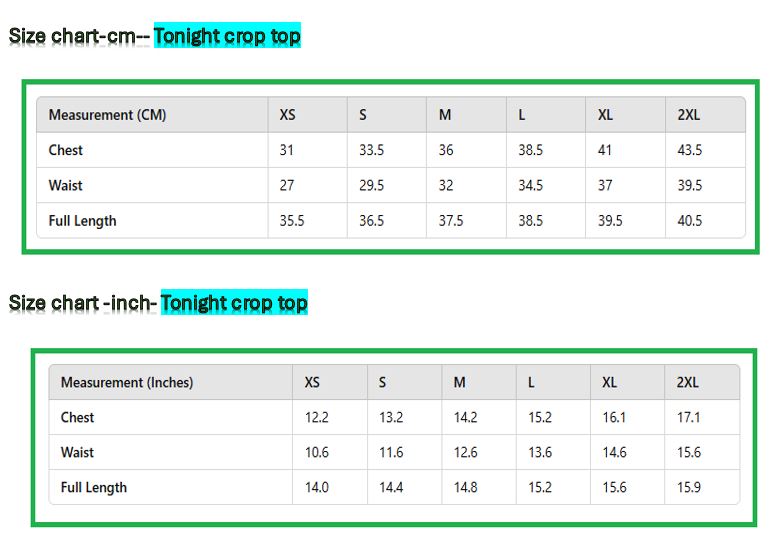Select the 10.6 waist value cell
Image resolution: width=776 pixels, height=552 pixels.
317,452
